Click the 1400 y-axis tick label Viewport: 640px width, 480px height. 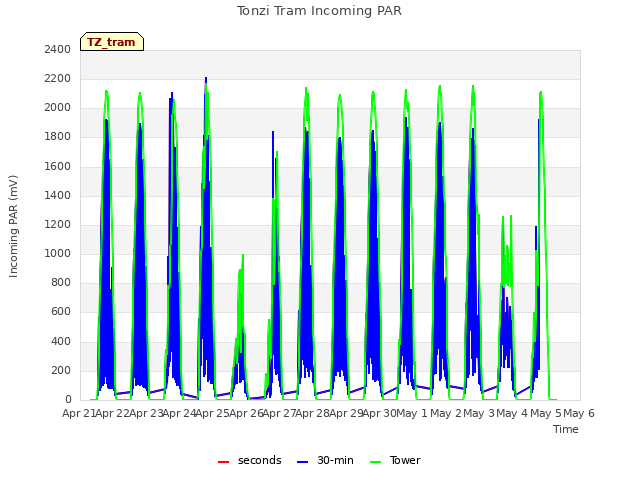(x=58, y=195)
